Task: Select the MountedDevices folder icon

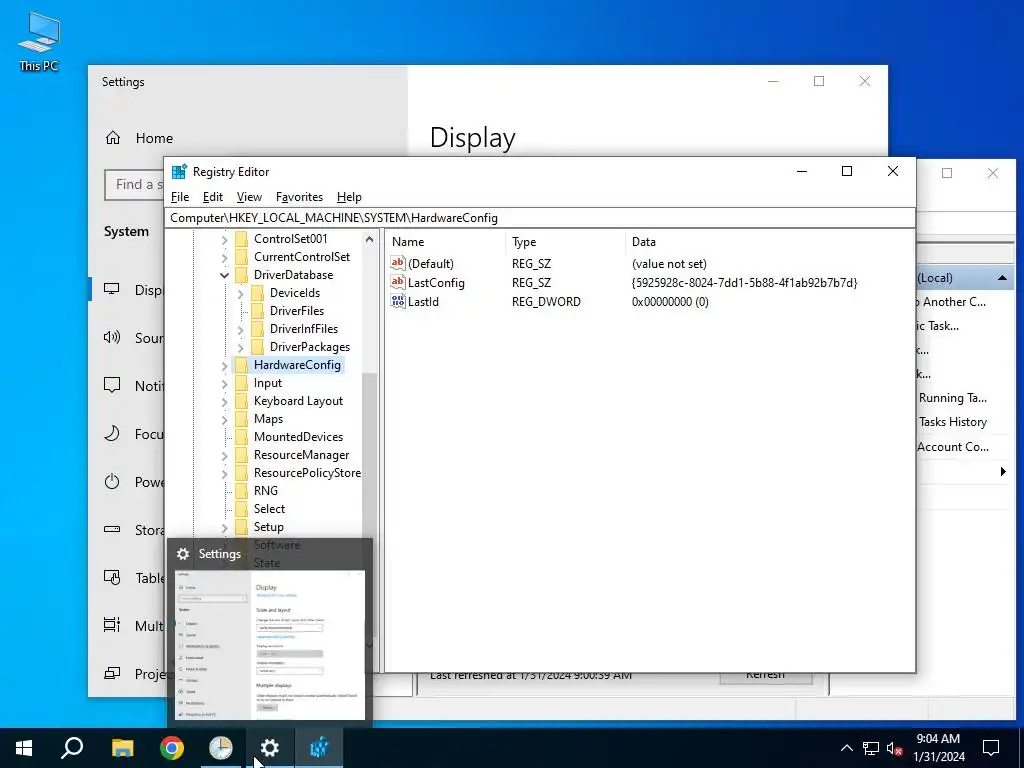Action: click(242, 436)
